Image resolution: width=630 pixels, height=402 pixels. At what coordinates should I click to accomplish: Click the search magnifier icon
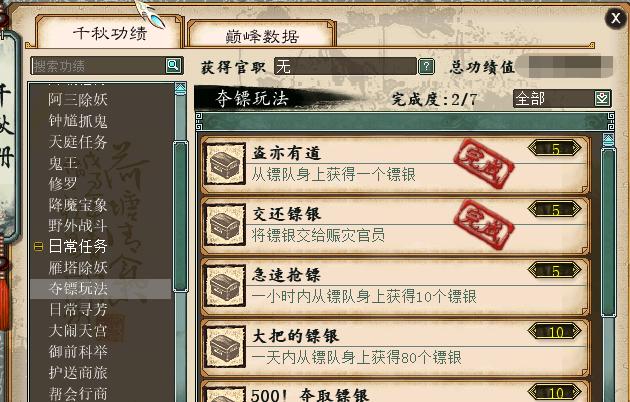coord(173,65)
